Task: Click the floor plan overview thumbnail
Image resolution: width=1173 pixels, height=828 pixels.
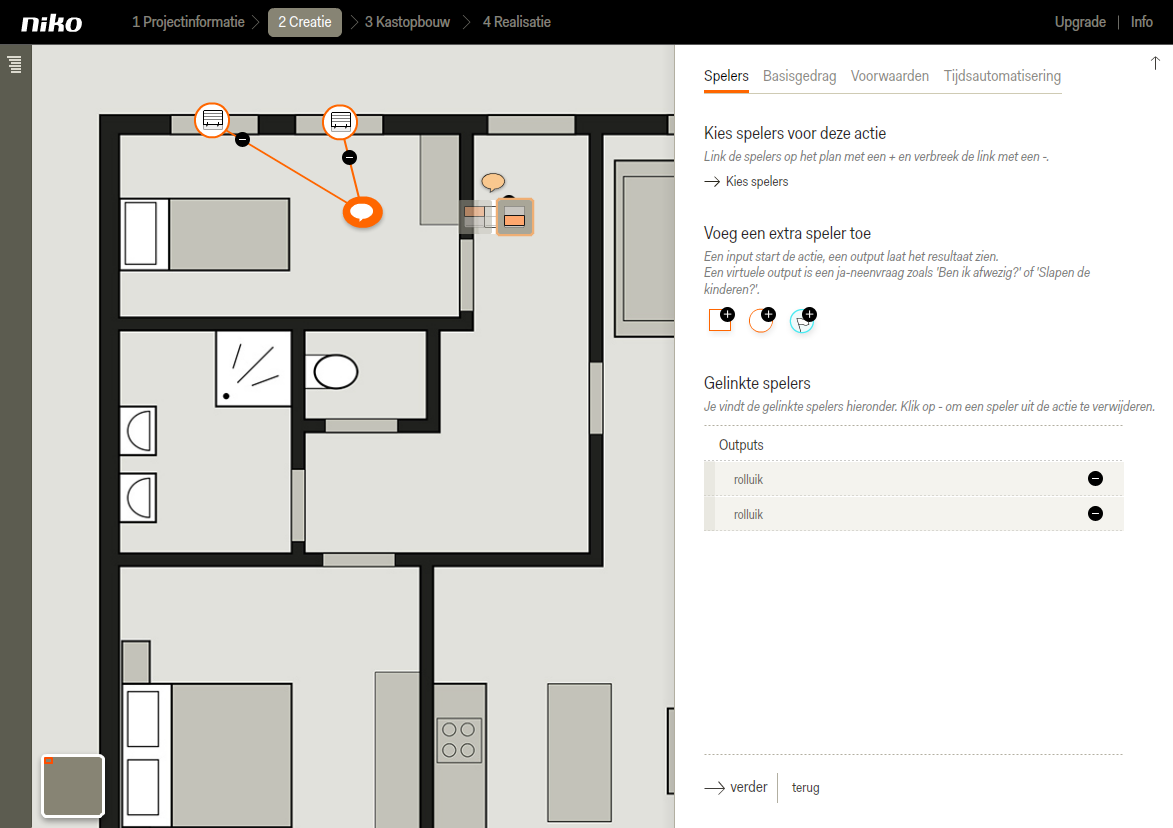Action: click(73, 785)
